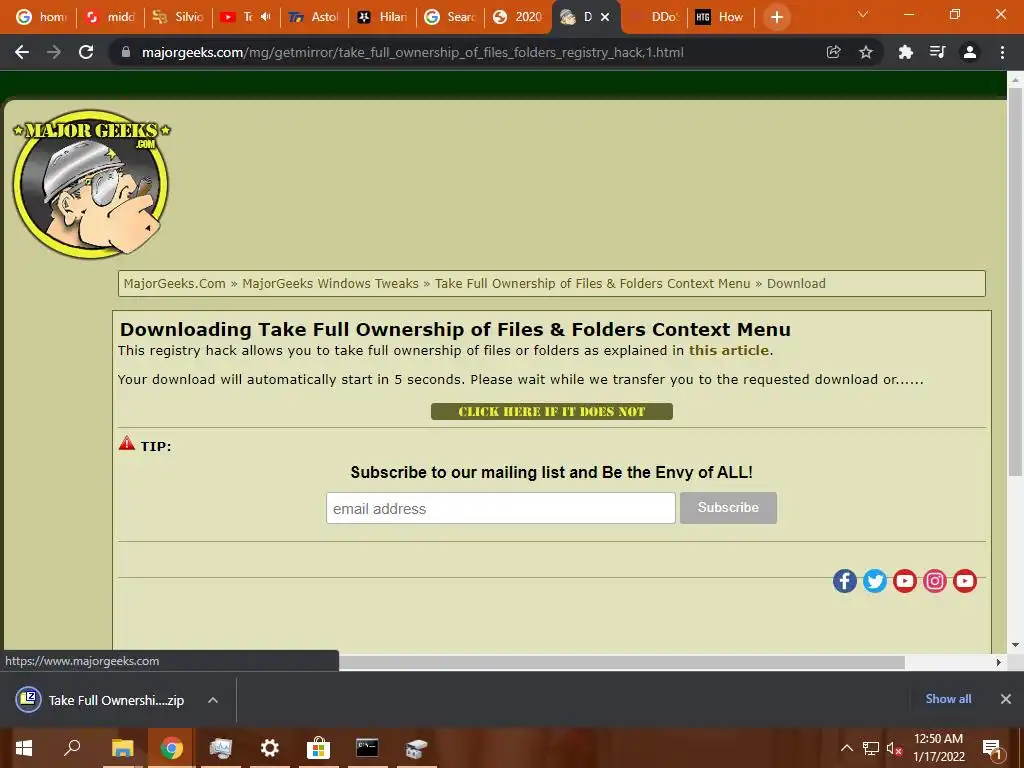Viewport: 1024px width, 768px height.
Task: Open the first YouTube social icon
Action: pyautogui.click(x=904, y=581)
